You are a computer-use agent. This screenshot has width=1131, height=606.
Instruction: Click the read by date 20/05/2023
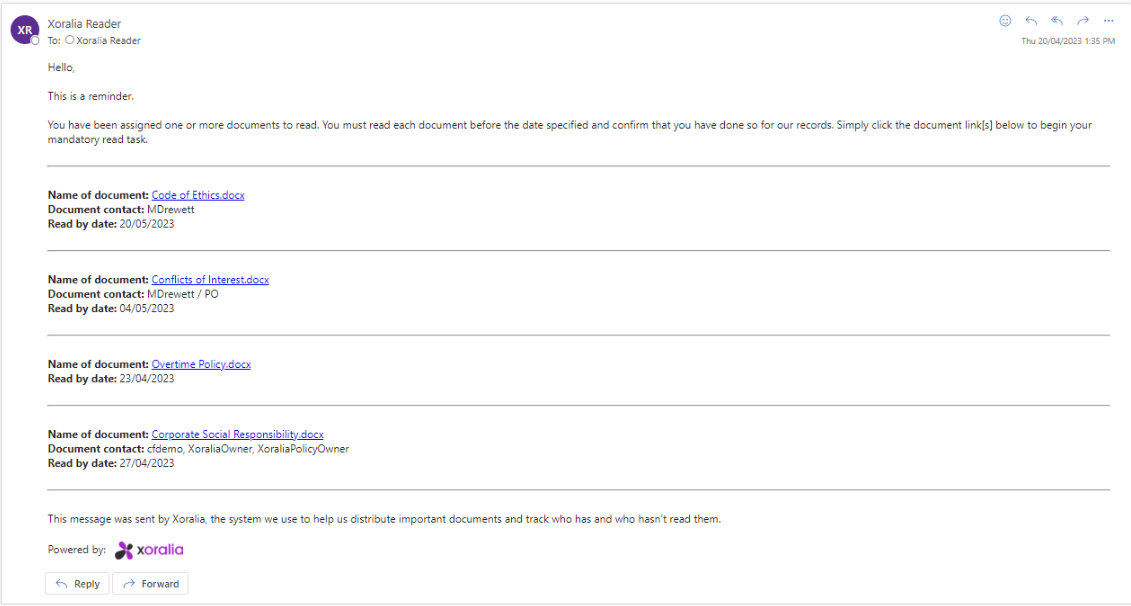point(146,224)
